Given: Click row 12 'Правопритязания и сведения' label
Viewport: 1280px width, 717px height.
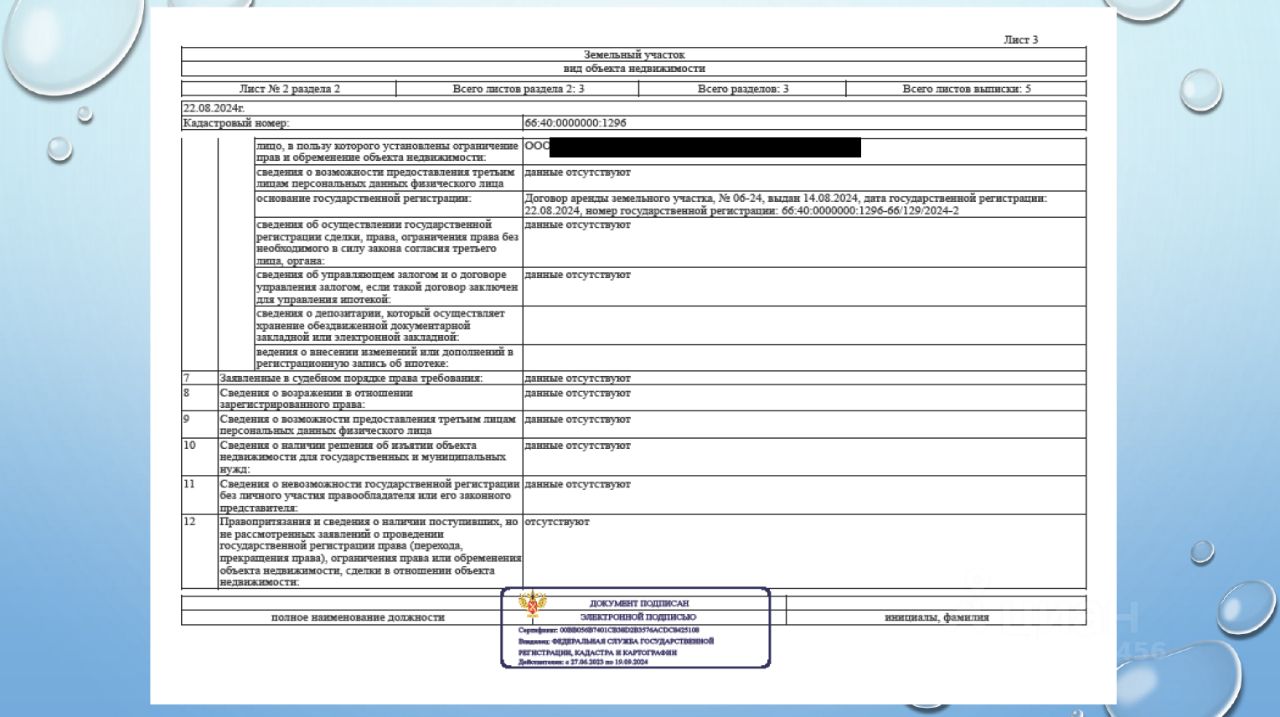Looking at the screenshot, I should (x=371, y=551).
